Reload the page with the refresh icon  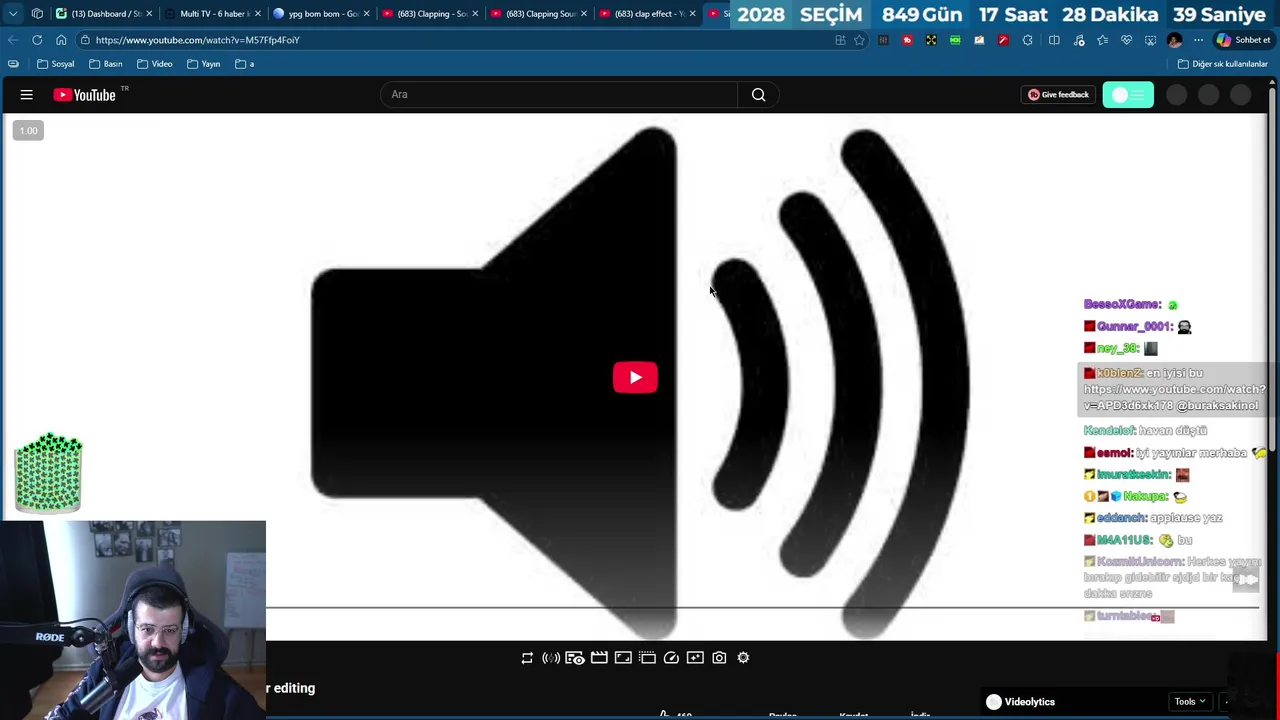coord(37,40)
